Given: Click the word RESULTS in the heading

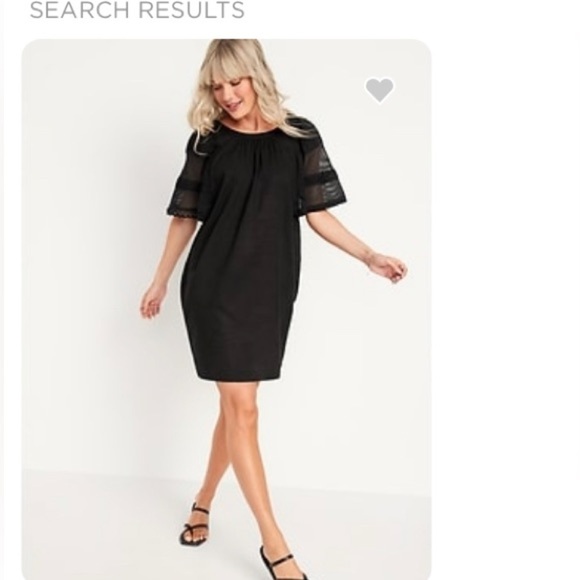Looking at the screenshot, I should click(192, 10).
